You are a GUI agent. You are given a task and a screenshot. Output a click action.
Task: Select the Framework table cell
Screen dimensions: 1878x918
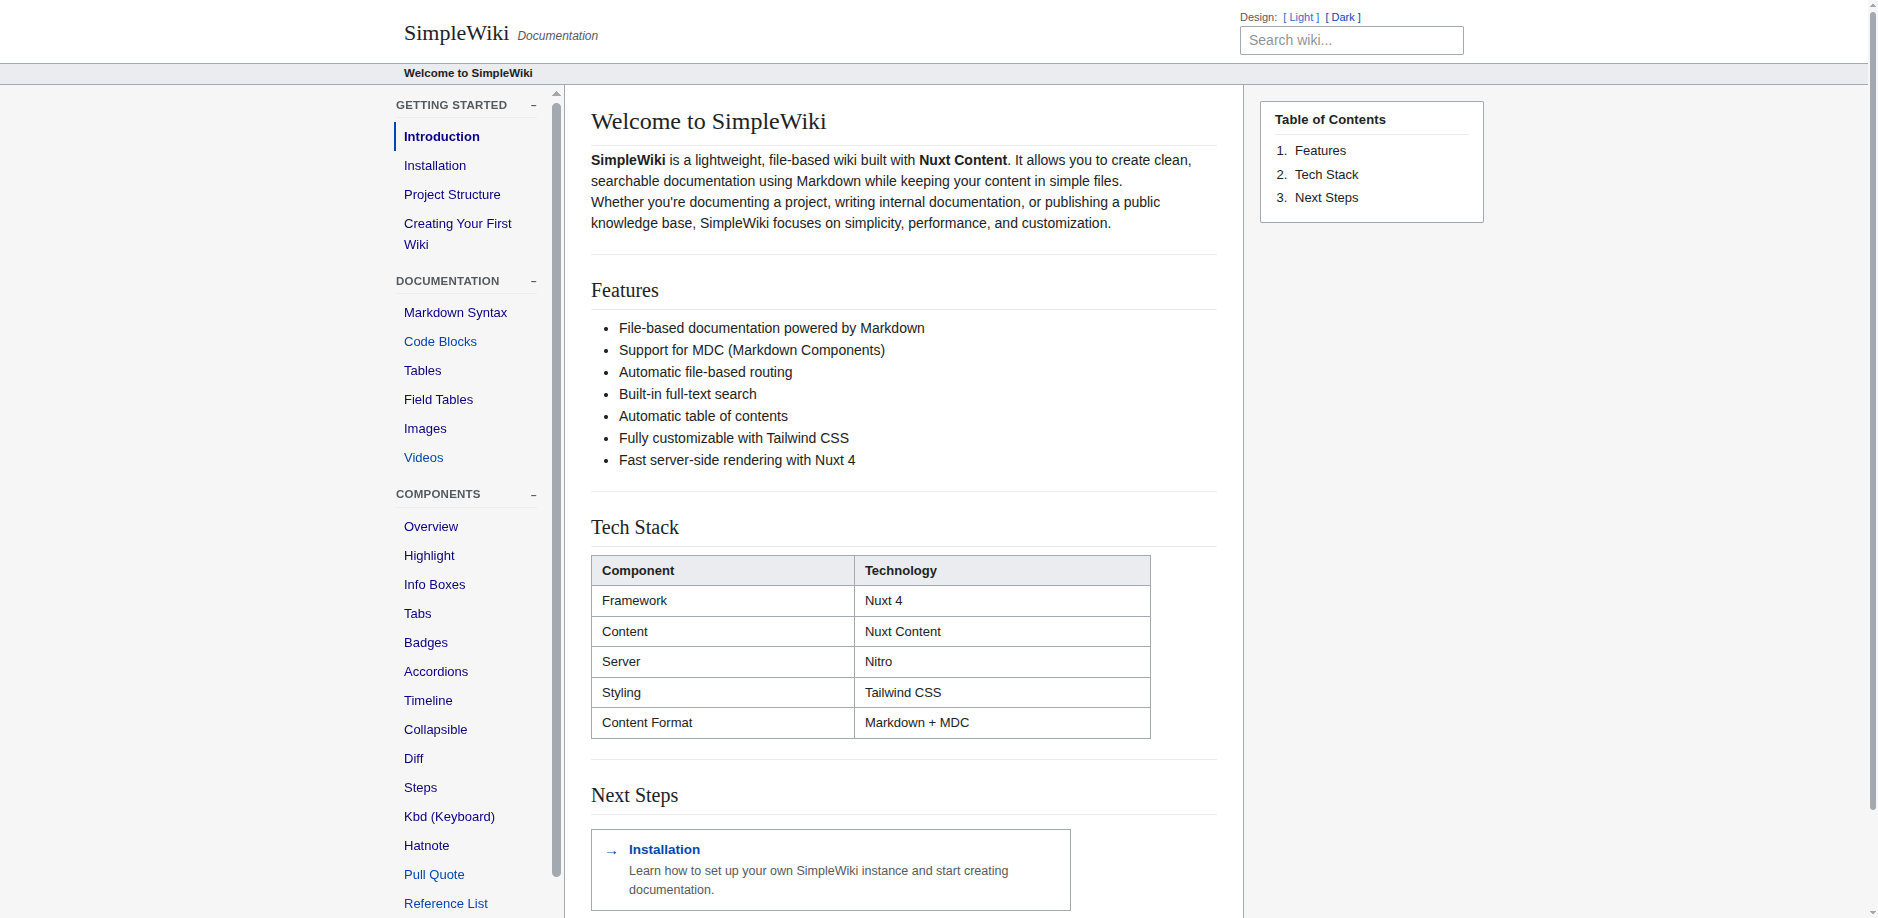pos(723,601)
